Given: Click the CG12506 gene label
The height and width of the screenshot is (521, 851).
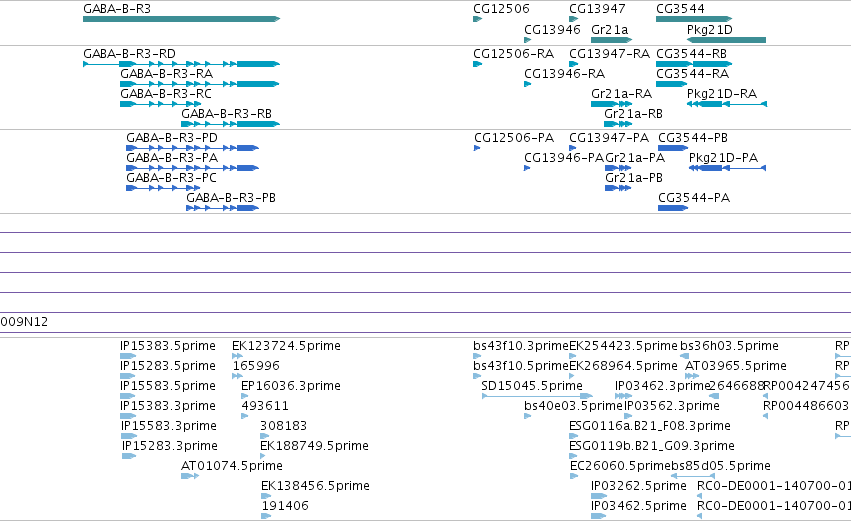Looking at the screenshot, I should tap(501, 9).
